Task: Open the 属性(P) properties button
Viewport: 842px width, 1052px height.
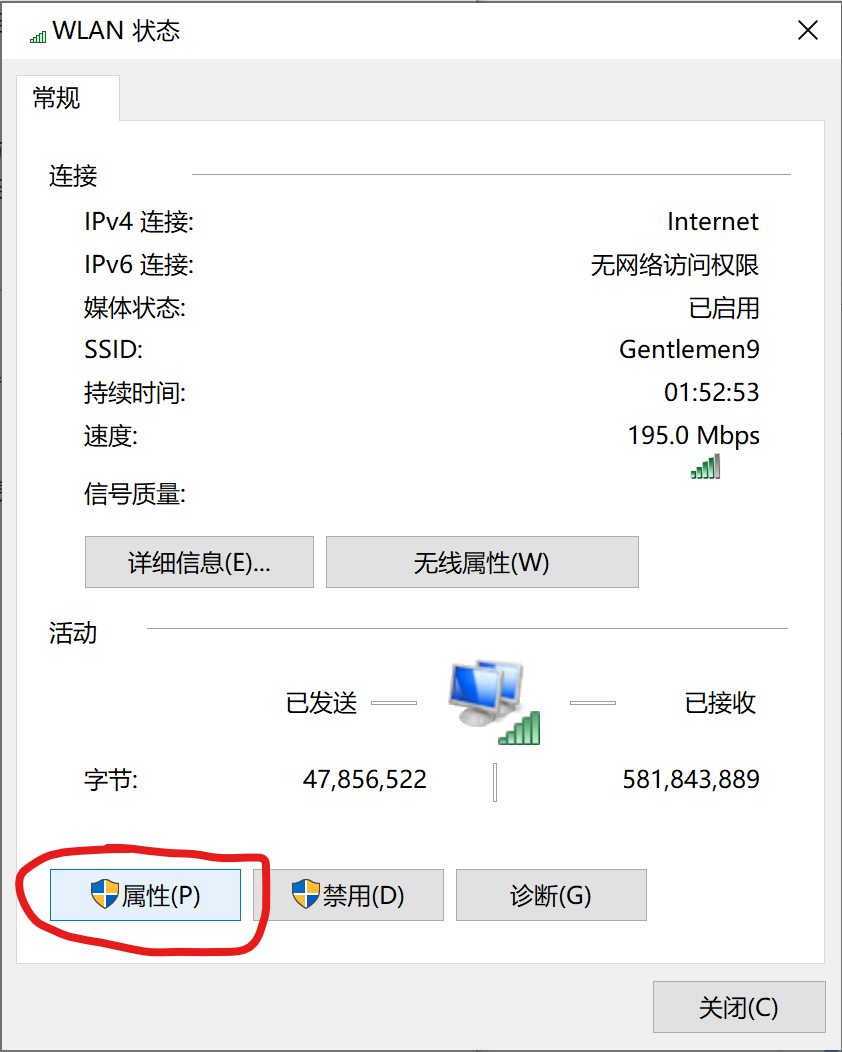Action: (x=146, y=895)
